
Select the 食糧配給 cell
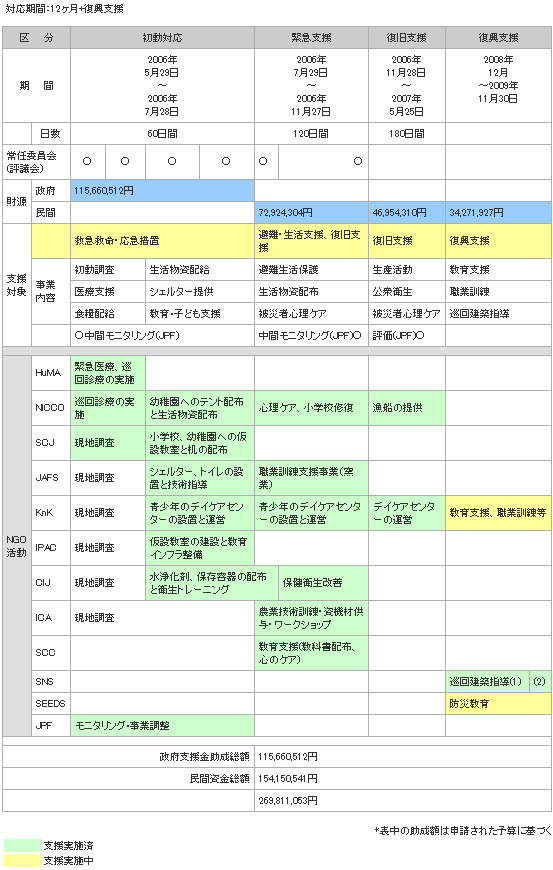pos(108,313)
